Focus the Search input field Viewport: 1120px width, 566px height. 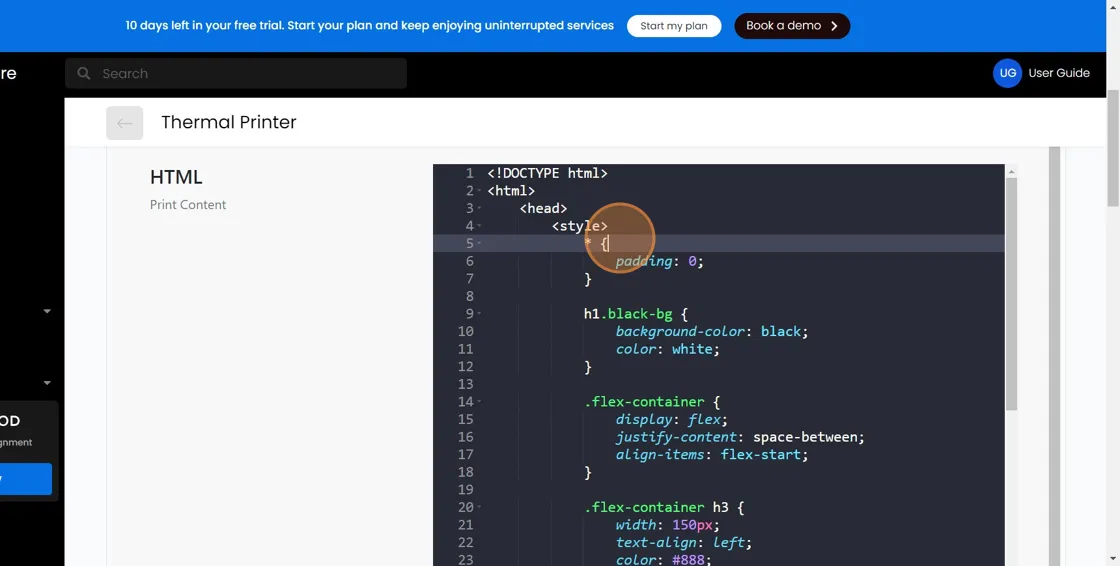236,74
